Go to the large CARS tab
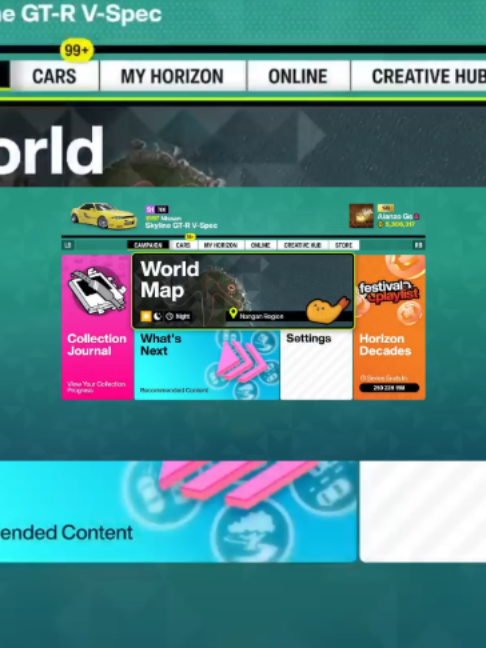Viewport: 486px width, 648px height. (x=54, y=76)
